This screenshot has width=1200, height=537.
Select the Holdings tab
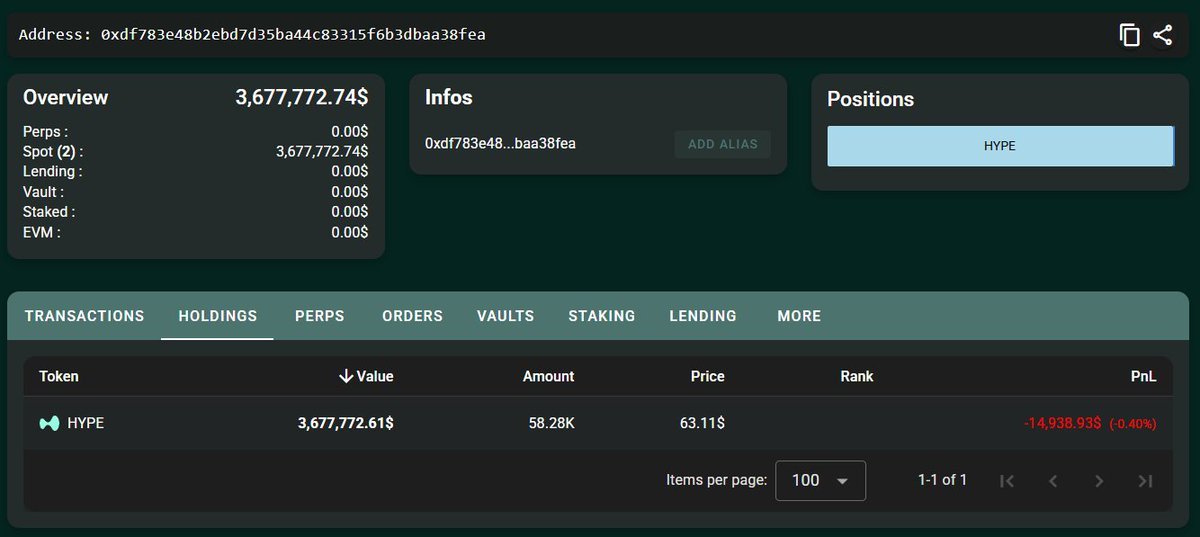point(218,316)
